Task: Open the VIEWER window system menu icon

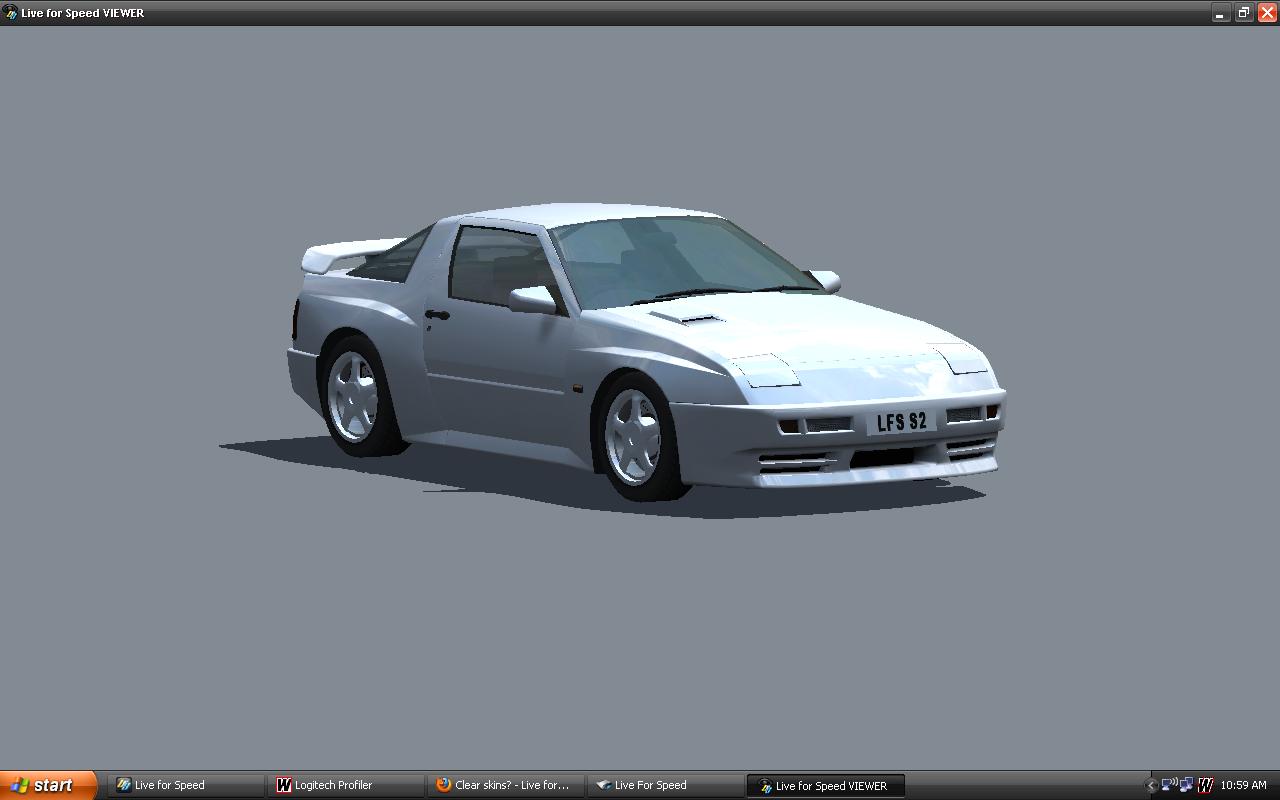Action: tap(10, 13)
